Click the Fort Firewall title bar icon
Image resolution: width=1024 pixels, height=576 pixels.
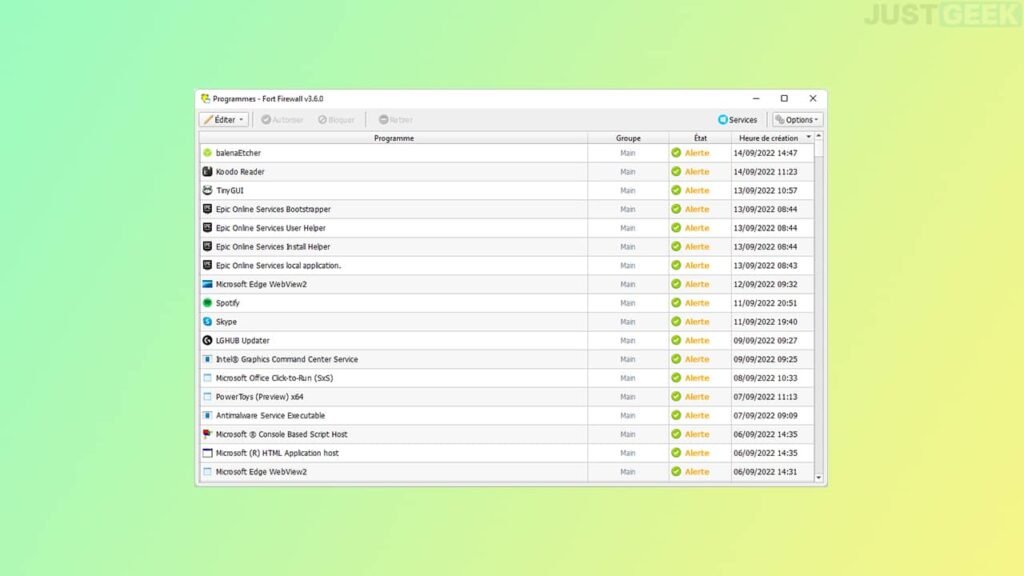pyautogui.click(x=206, y=99)
